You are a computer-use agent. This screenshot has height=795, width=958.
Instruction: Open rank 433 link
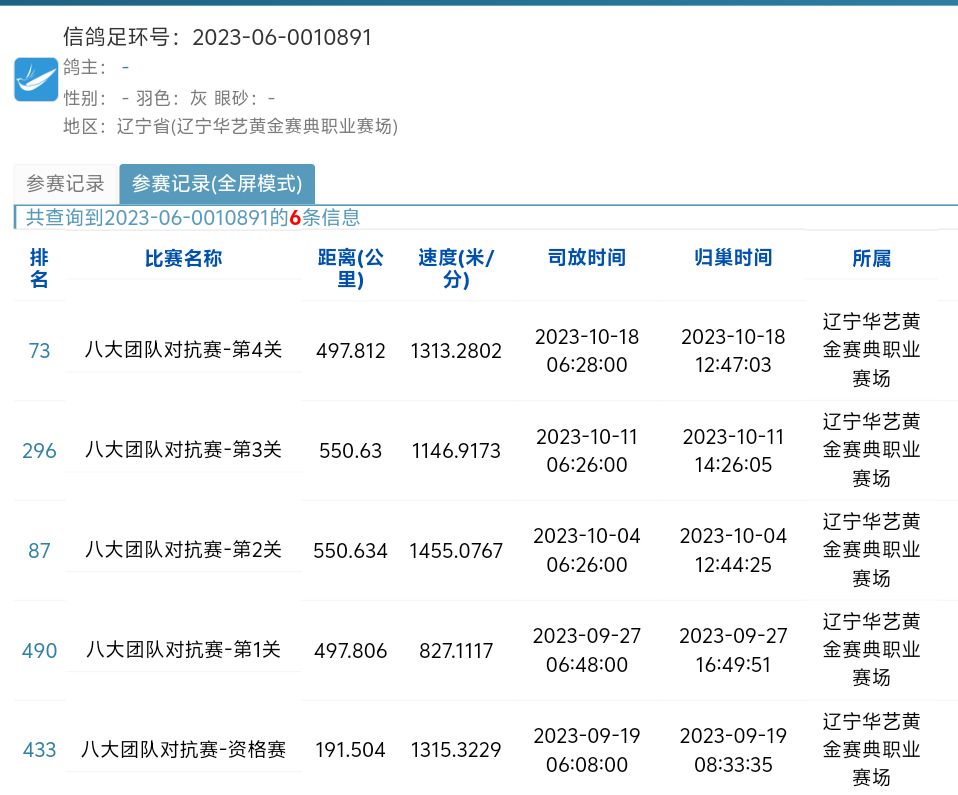point(39,750)
